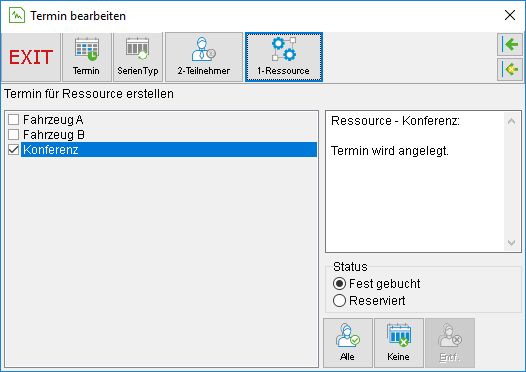
Task: Select the Reserviert radio option
Action: (339, 301)
